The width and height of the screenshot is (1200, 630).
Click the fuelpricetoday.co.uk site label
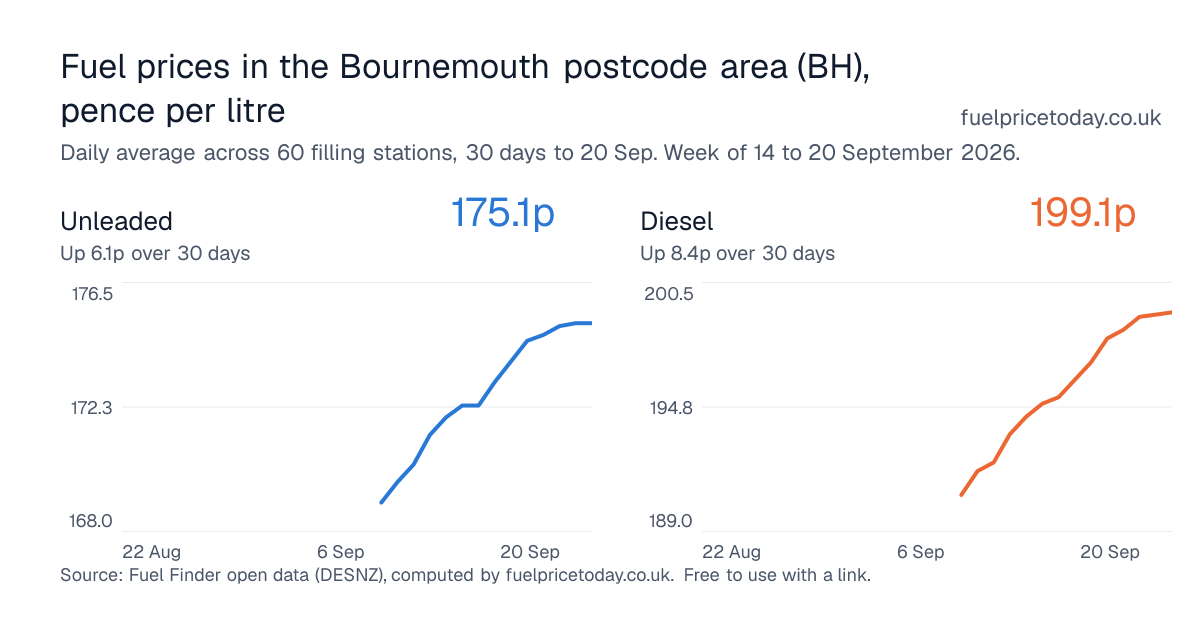coord(1060,118)
